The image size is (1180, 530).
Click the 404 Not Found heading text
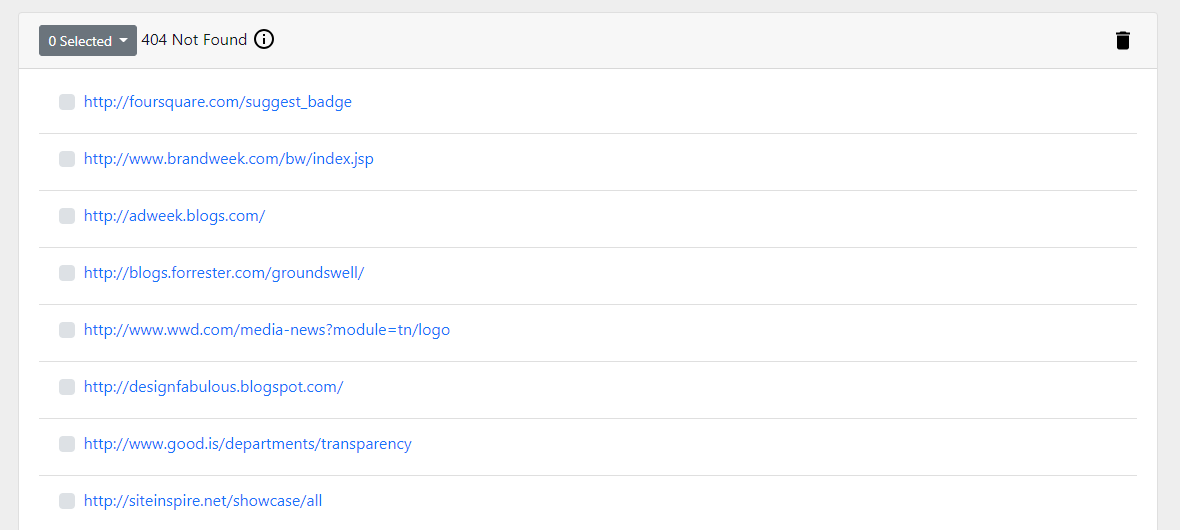(194, 40)
